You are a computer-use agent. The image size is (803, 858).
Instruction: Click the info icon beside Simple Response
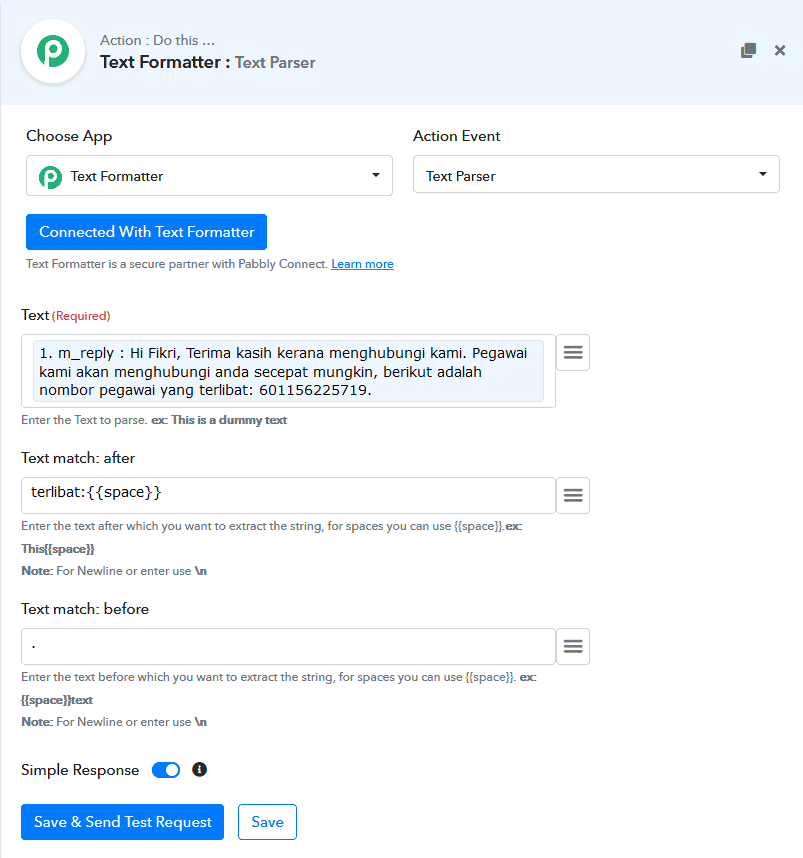[198, 770]
